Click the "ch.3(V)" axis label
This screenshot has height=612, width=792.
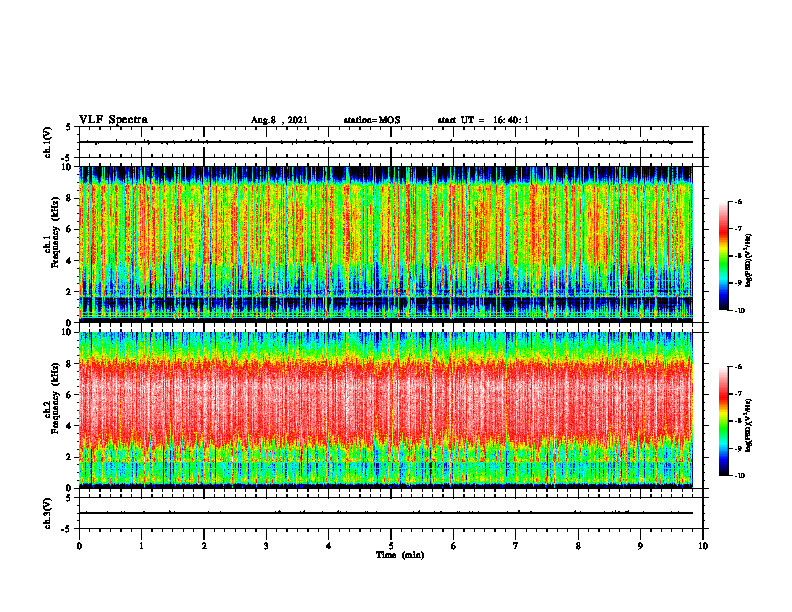48,513
